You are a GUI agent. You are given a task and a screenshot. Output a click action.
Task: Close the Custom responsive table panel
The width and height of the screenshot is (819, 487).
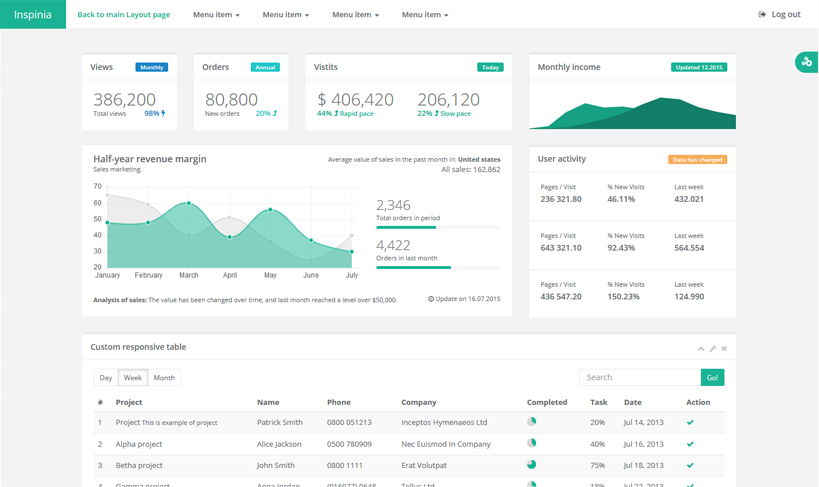tap(724, 348)
